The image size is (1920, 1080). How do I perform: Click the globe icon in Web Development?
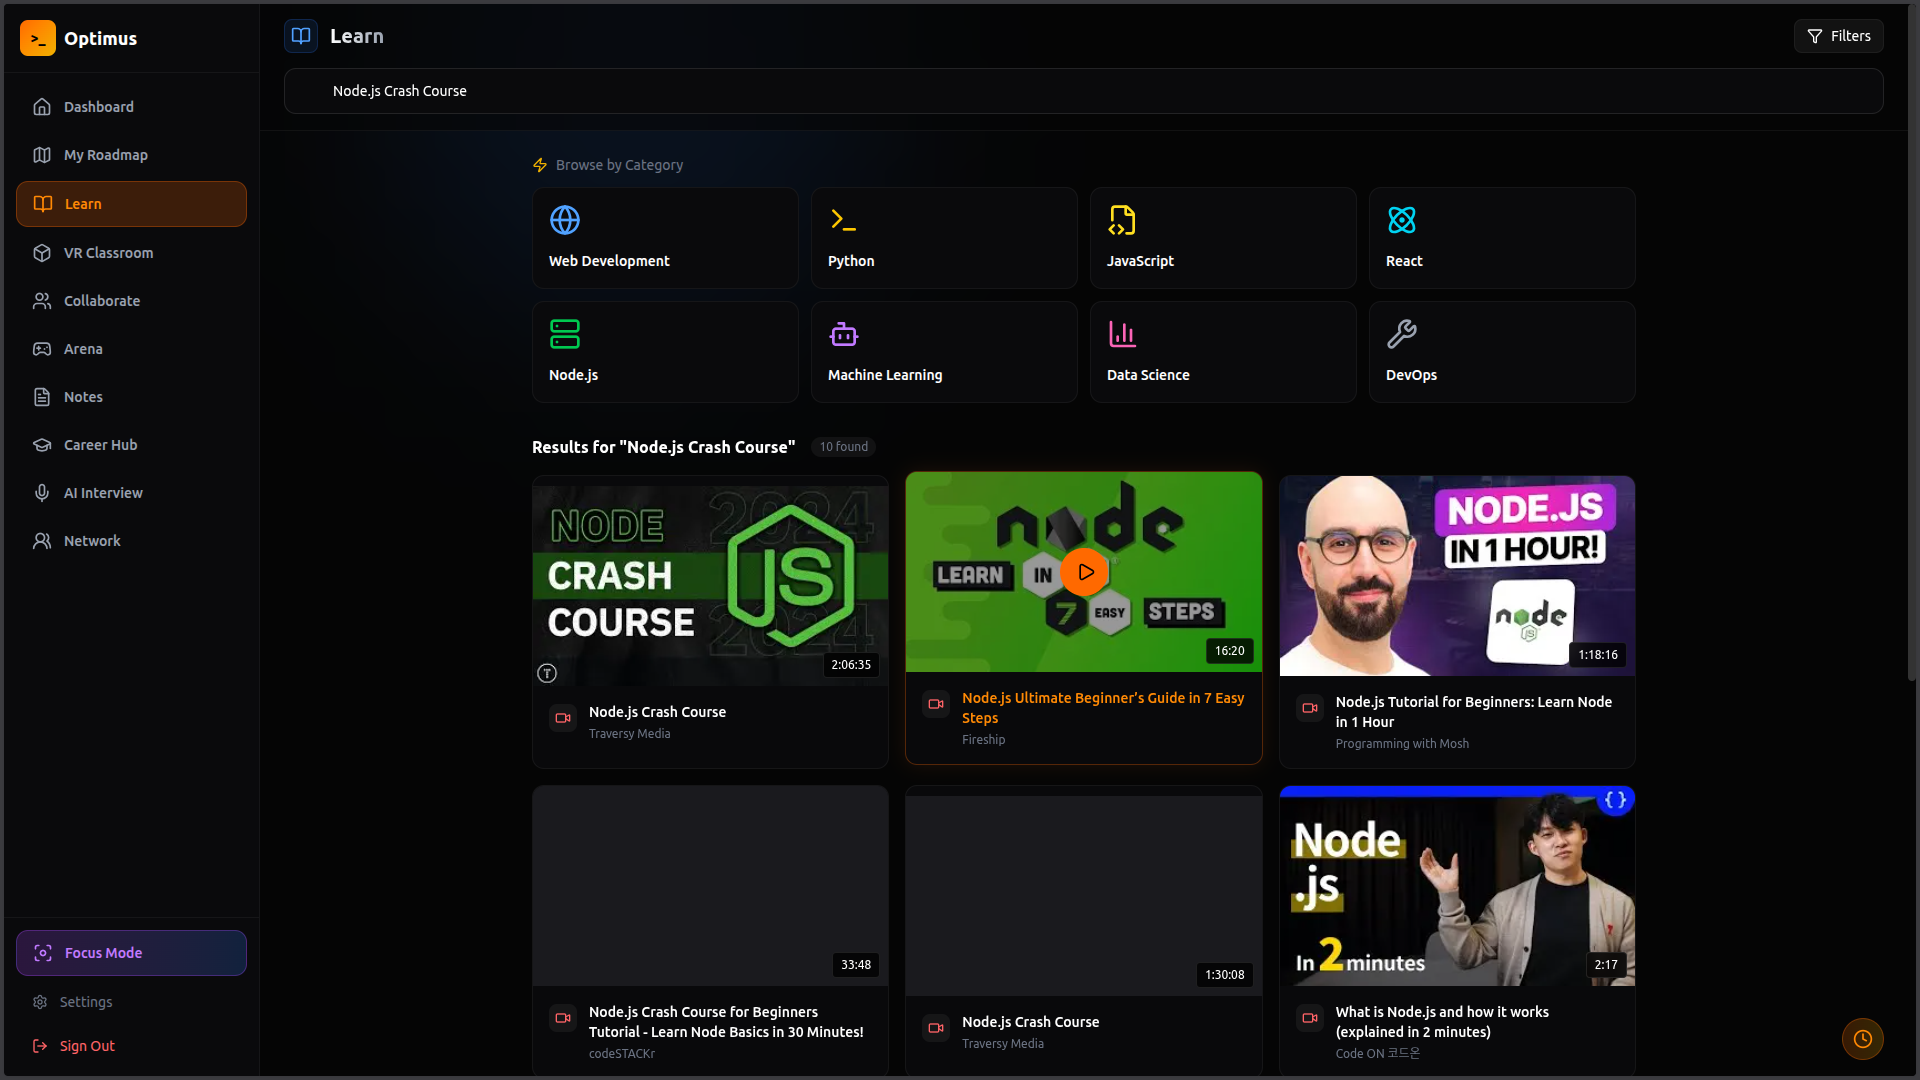click(x=565, y=220)
